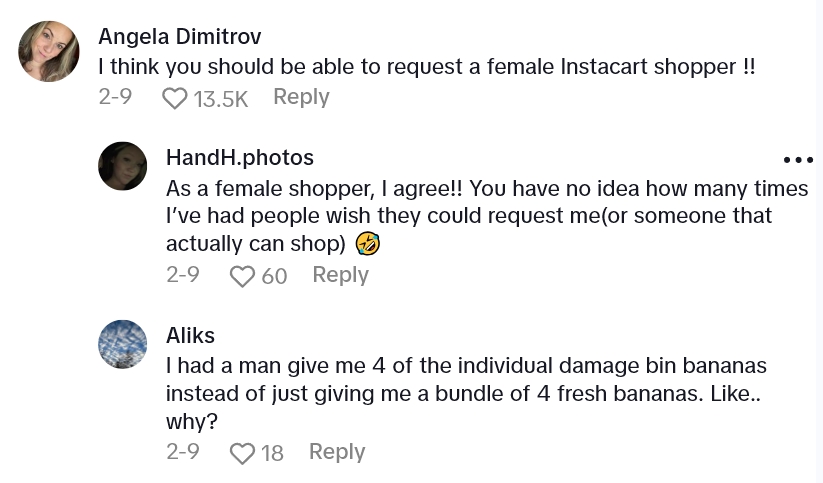The image size is (823, 483).
Task: Open Angela Dimitrov's profile picture
Action: point(48,51)
